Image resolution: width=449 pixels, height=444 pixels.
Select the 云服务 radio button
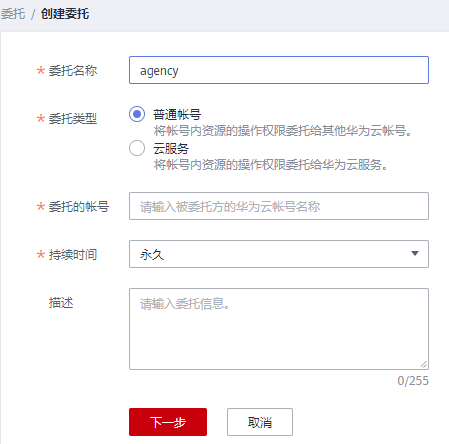[x=137, y=148]
